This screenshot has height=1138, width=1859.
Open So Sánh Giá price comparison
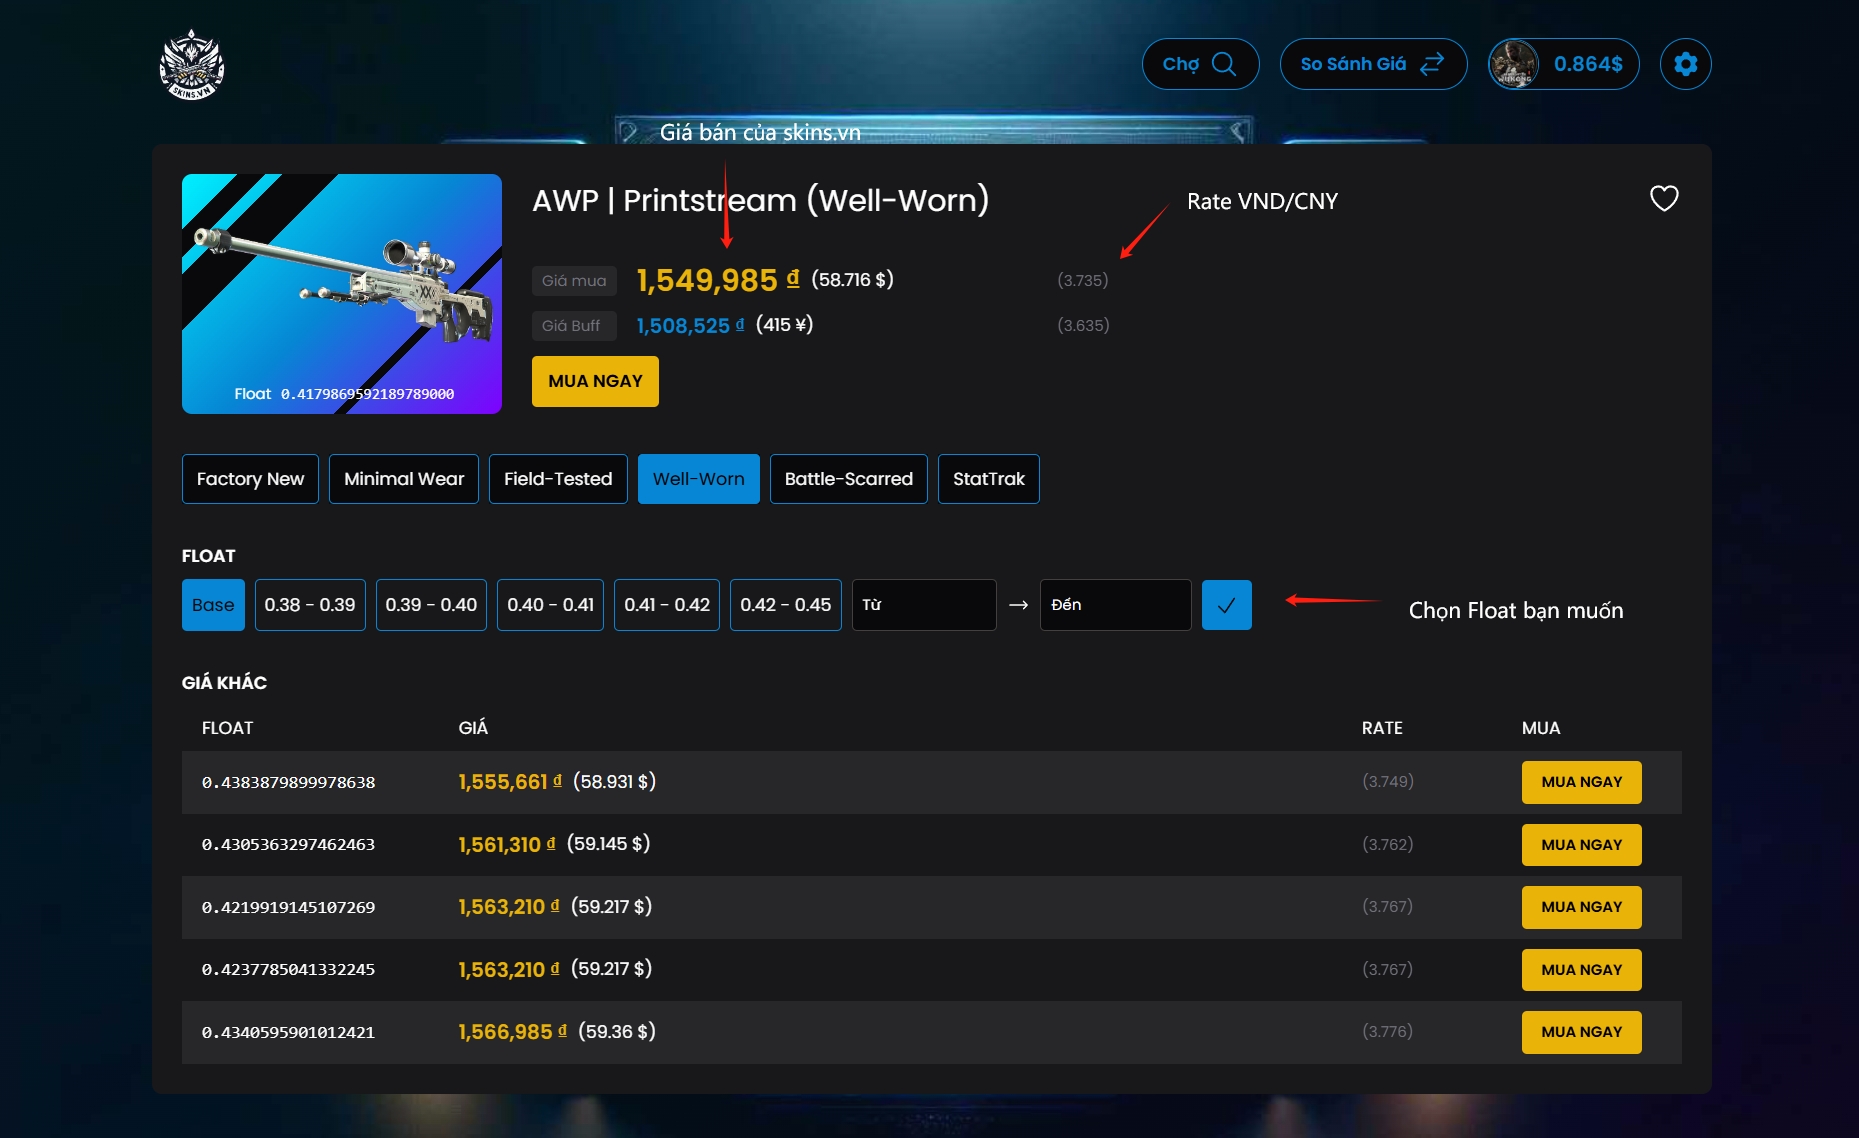1372,64
